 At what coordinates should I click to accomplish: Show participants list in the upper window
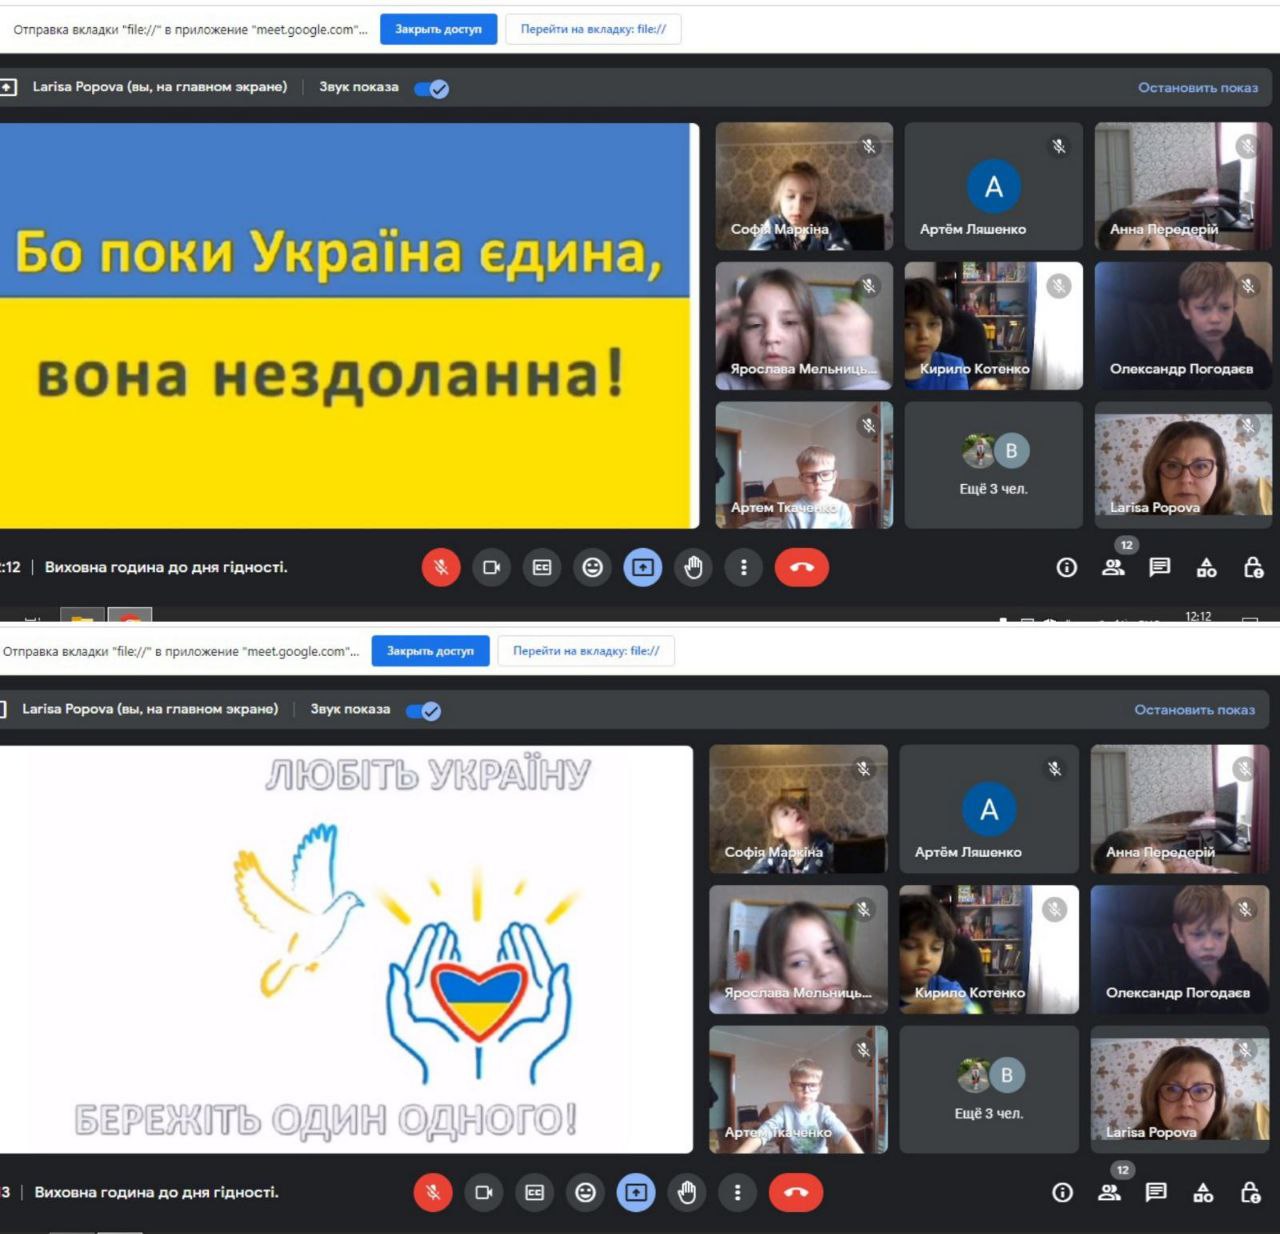(1113, 568)
